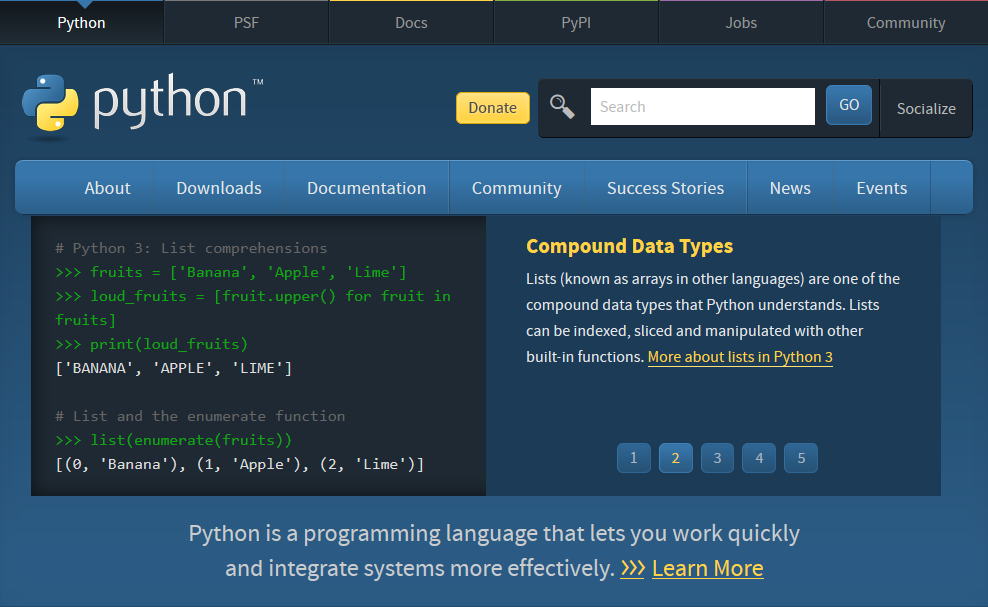Switch to slide 5 in the code carousel
The height and width of the screenshot is (607, 988).
801,458
